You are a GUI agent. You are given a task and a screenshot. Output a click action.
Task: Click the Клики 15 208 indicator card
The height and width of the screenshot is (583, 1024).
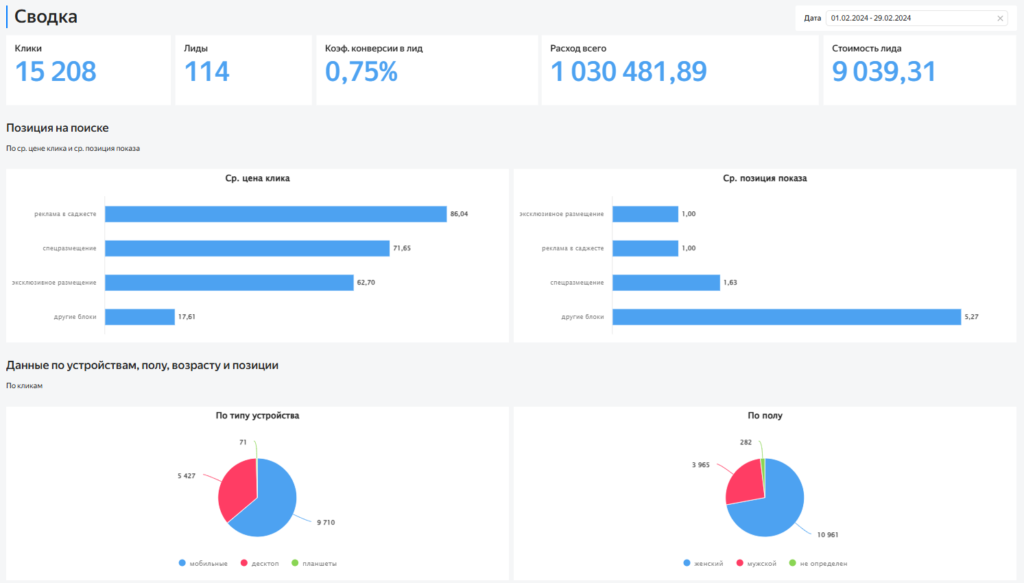88,70
